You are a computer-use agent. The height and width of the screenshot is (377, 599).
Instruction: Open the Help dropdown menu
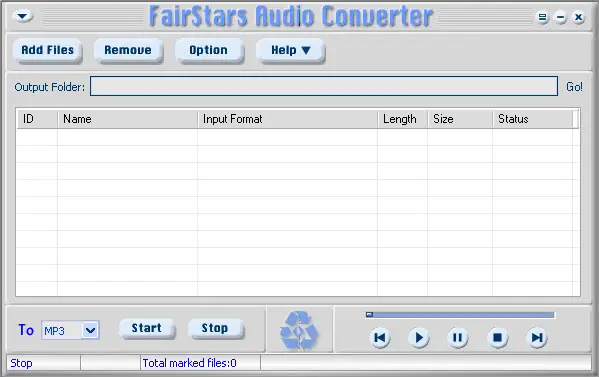290,50
